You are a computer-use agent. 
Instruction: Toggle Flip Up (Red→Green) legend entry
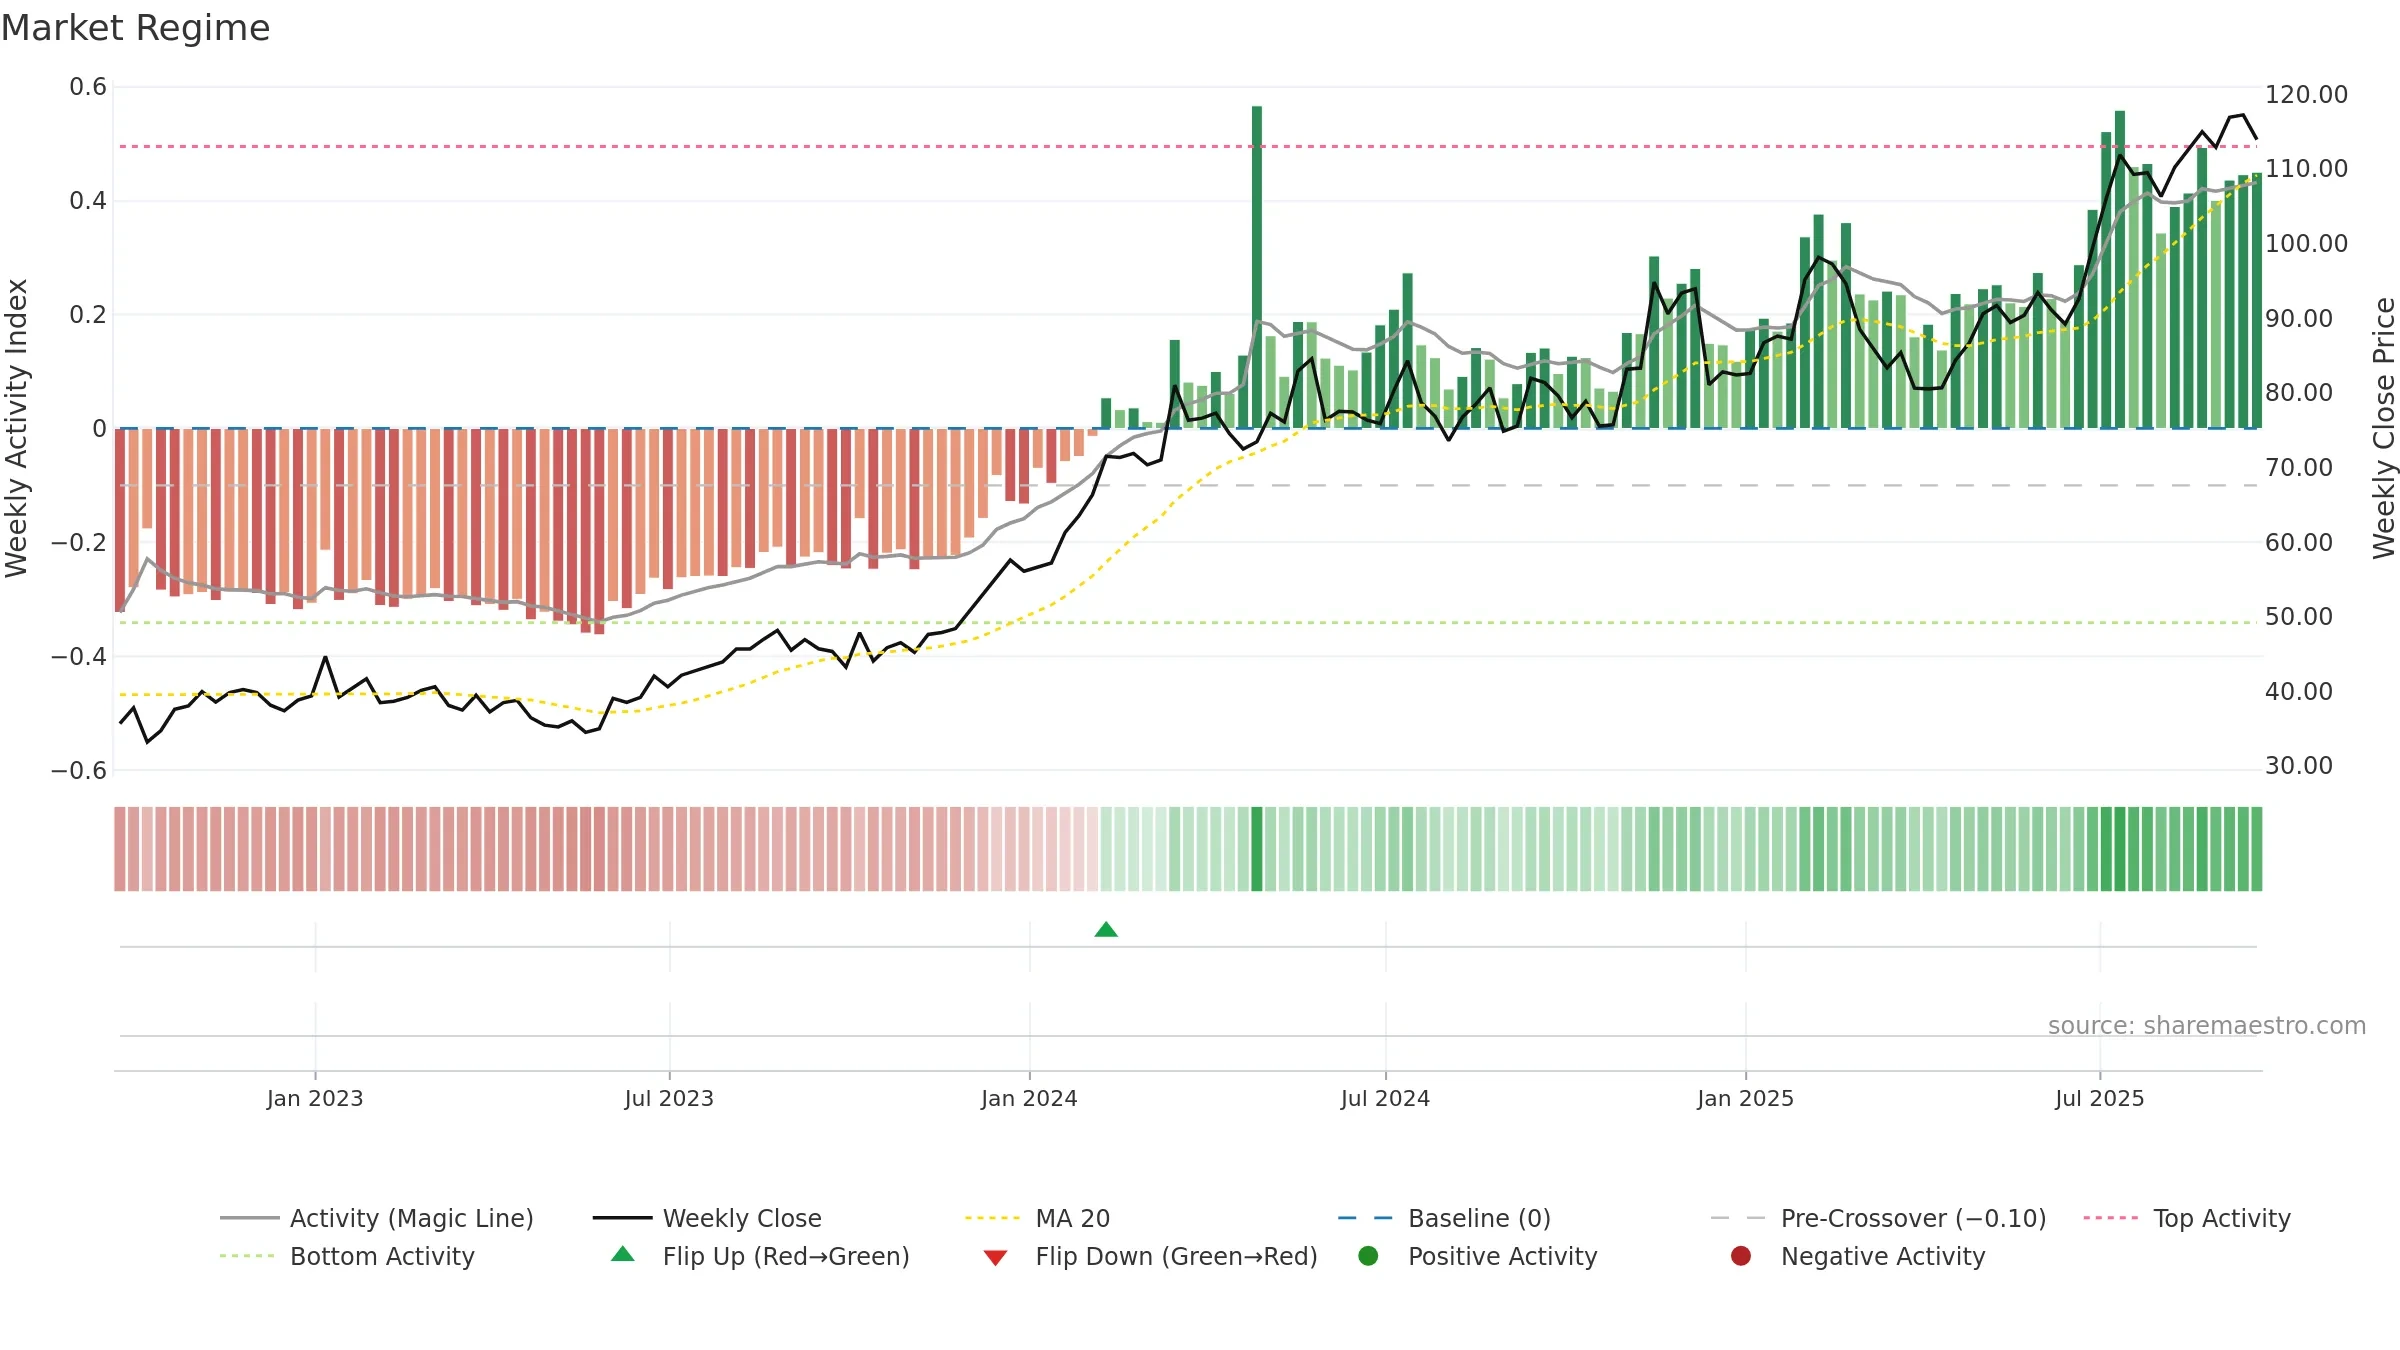point(760,1256)
